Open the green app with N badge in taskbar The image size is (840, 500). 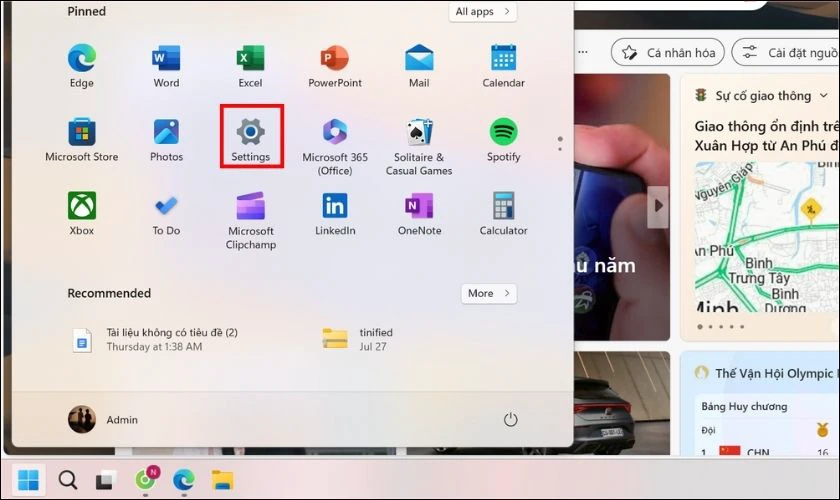click(146, 479)
